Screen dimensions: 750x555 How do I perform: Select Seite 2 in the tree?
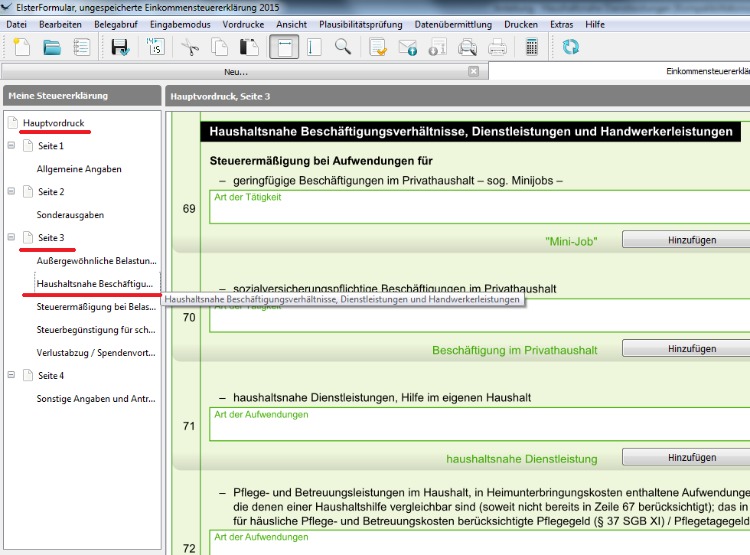(x=51, y=192)
